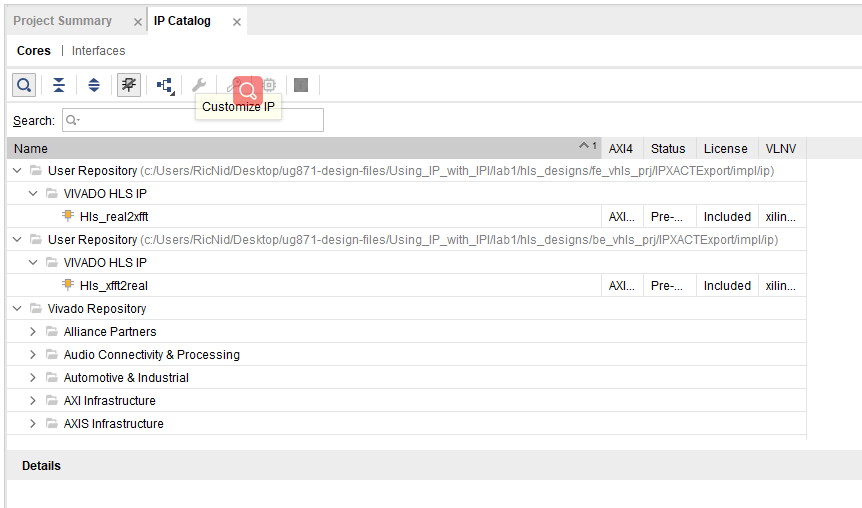Screen dimensions: 862x508
Task: Click Included license cell for Hls_real2xfft
Action: (x=727, y=217)
